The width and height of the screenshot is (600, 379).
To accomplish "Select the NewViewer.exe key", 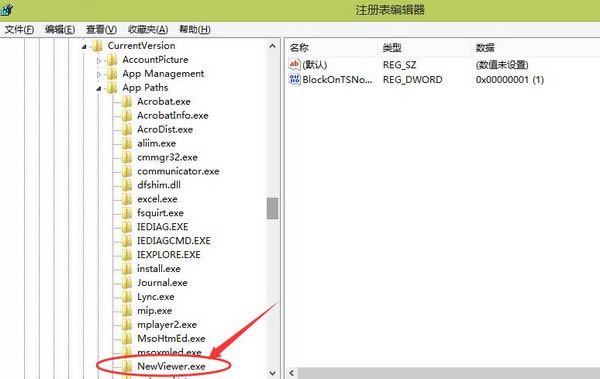I will (171, 367).
